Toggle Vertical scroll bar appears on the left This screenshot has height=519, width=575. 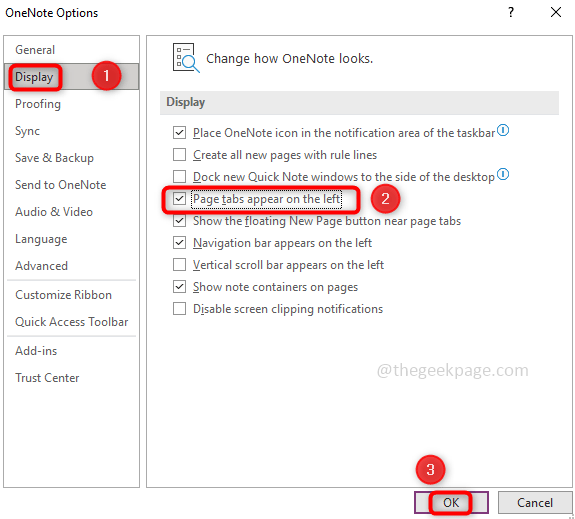pos(179,265)
